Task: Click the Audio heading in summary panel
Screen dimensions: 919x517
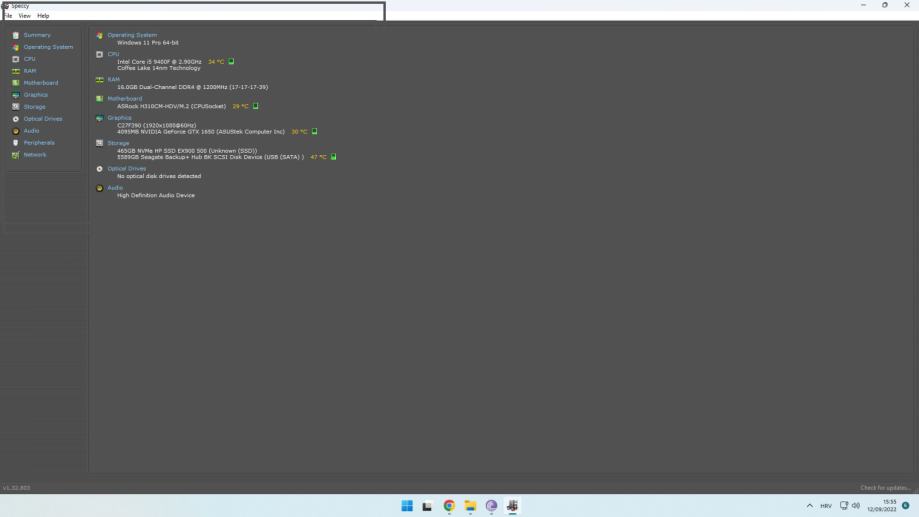Action: 115,188
